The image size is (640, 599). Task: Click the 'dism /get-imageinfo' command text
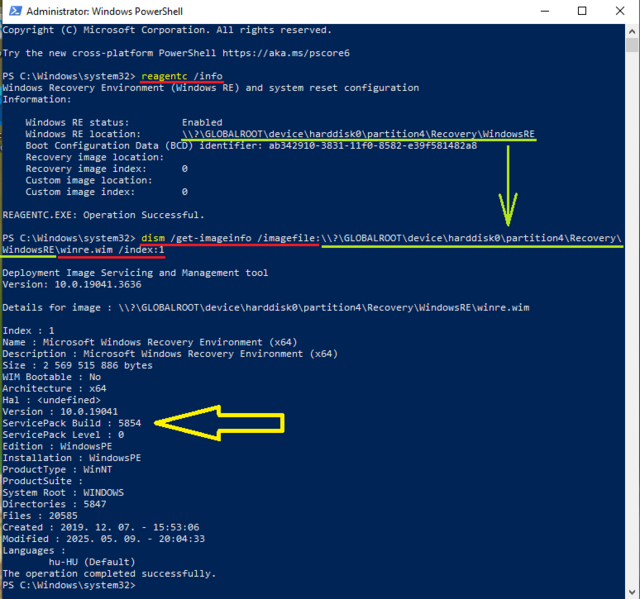click(196, 238)
